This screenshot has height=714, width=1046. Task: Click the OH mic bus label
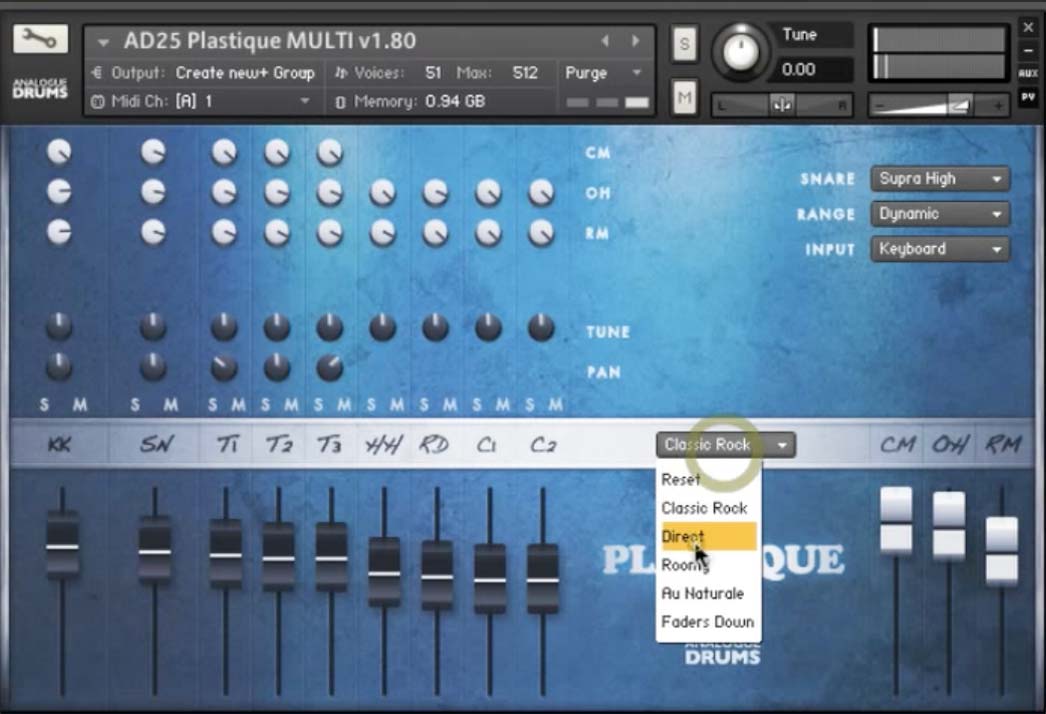[950, 444]
